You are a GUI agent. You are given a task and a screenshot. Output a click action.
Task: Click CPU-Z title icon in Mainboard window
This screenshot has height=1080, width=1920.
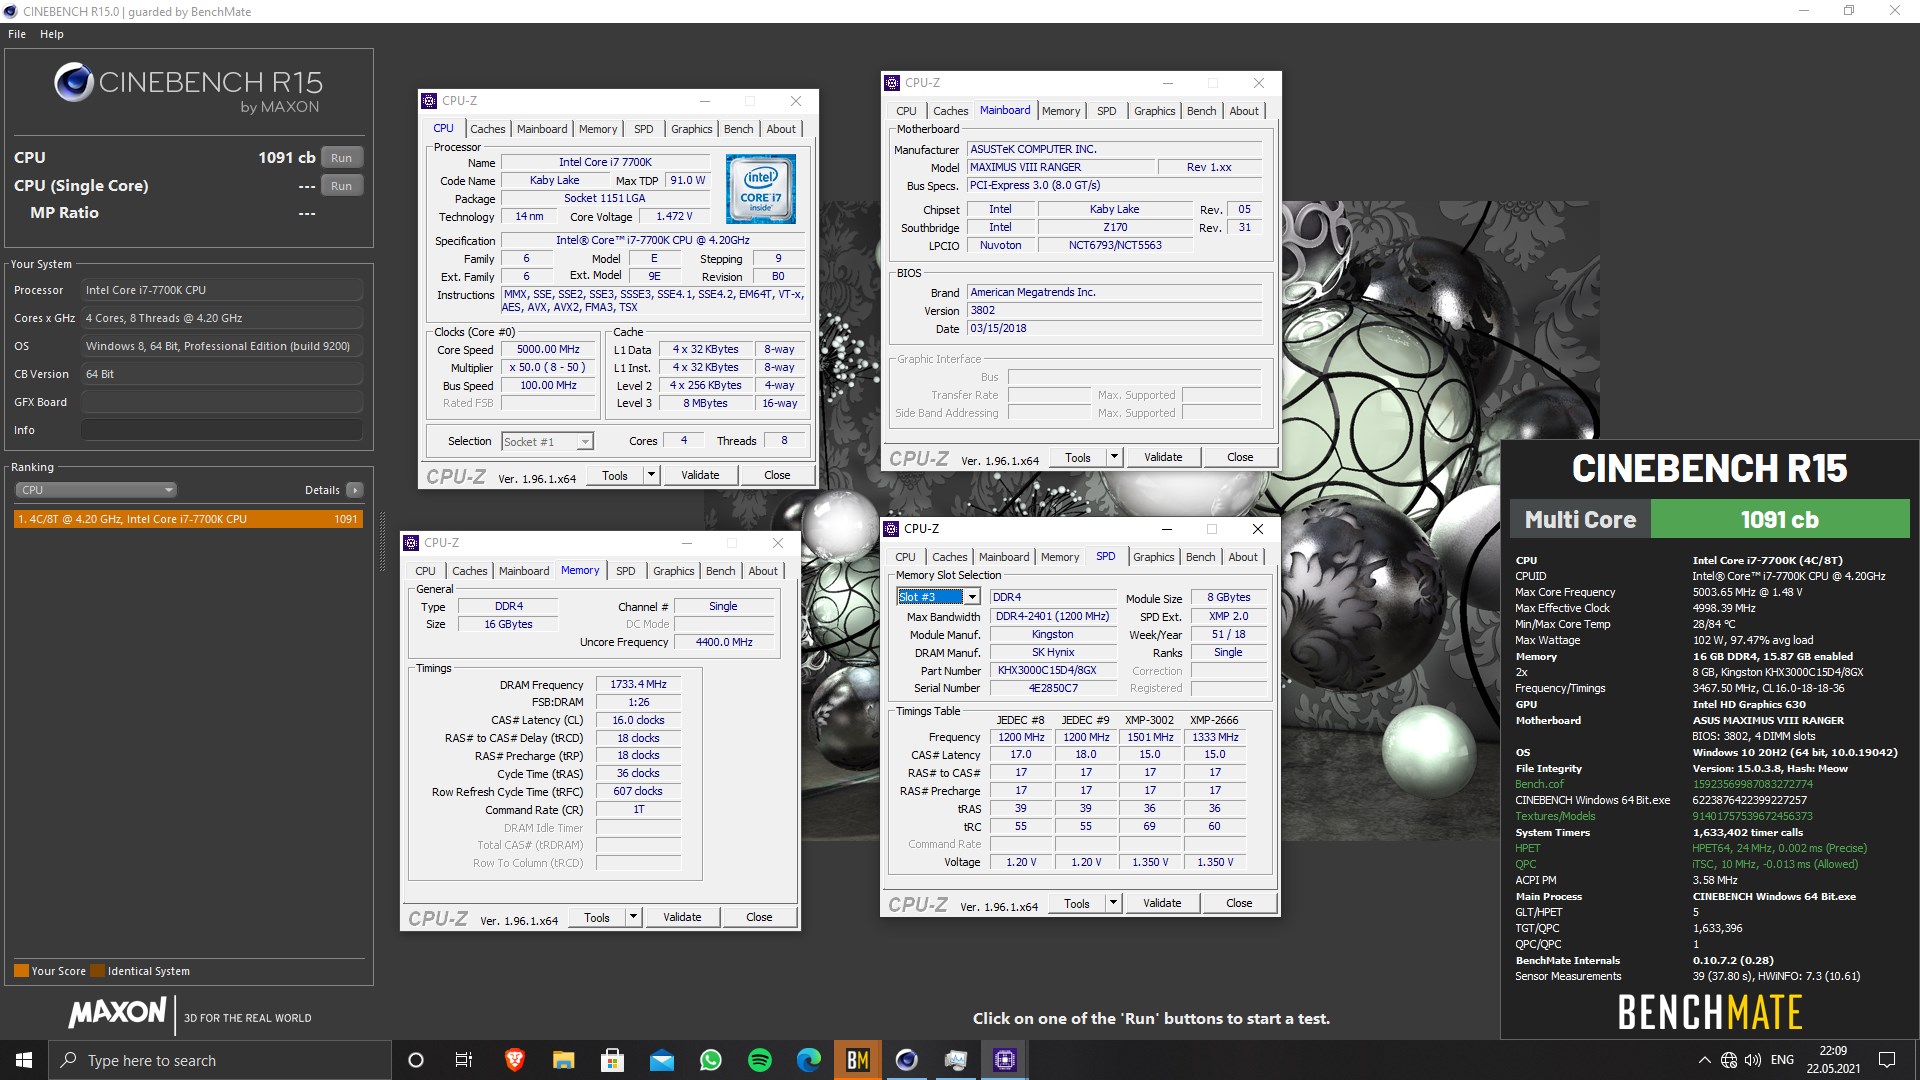click(892, 83)
